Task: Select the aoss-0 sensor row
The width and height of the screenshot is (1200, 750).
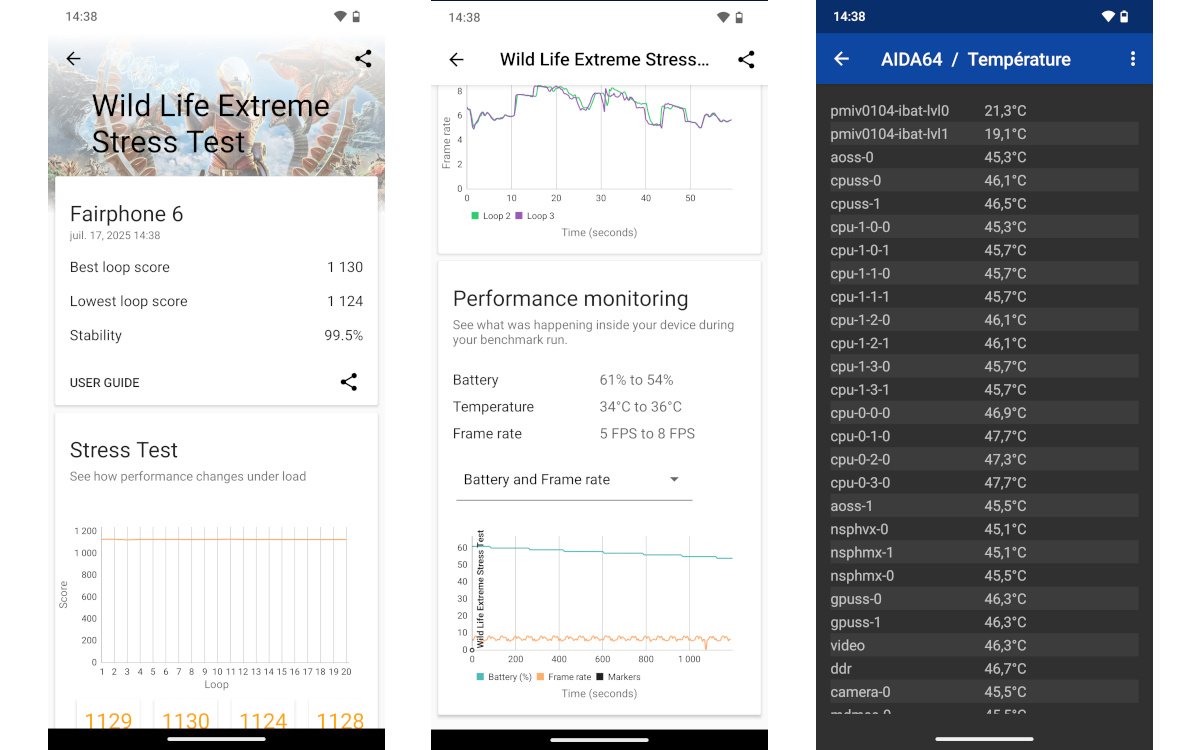Action: click(x=984, y=157)
